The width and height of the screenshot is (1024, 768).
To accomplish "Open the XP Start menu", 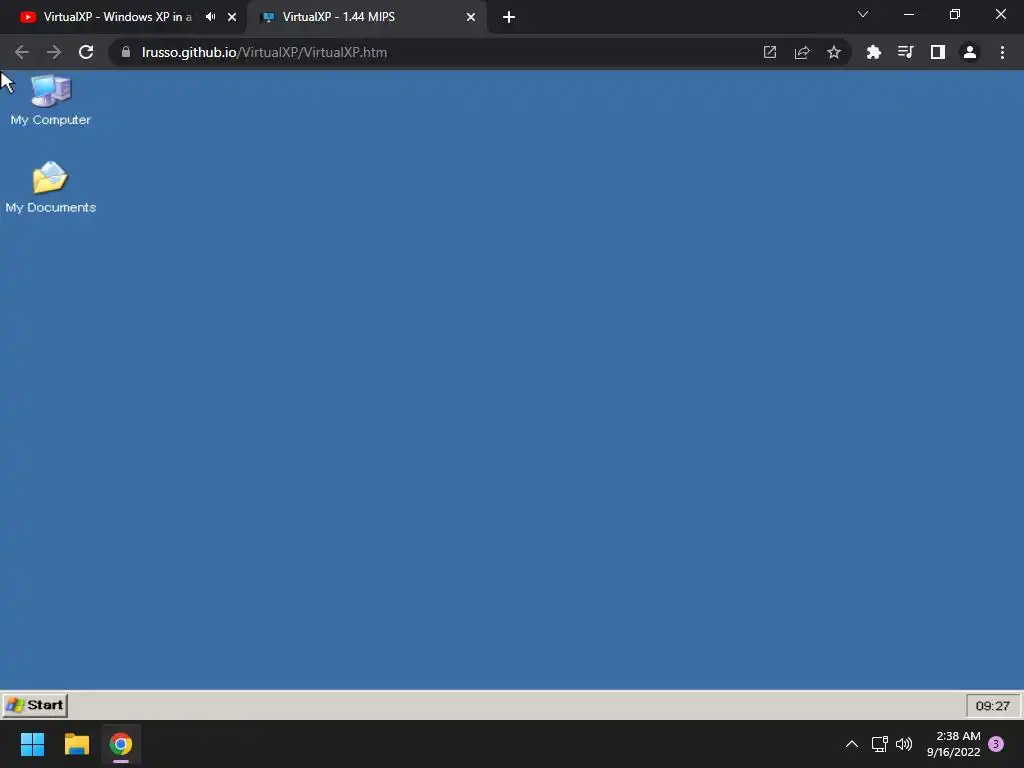I will pos(35,705).
